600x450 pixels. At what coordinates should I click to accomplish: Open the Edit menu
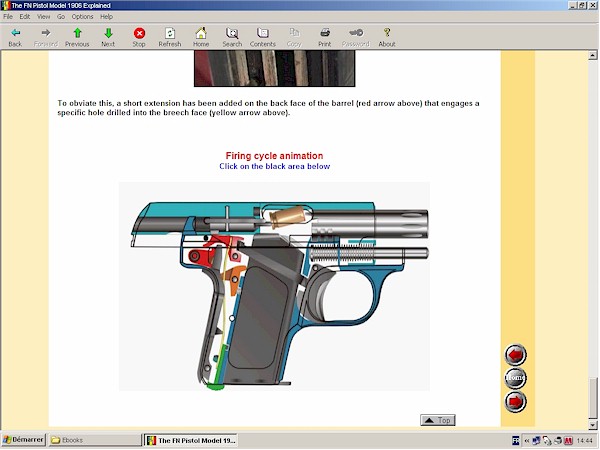click(x=25, y=16)
